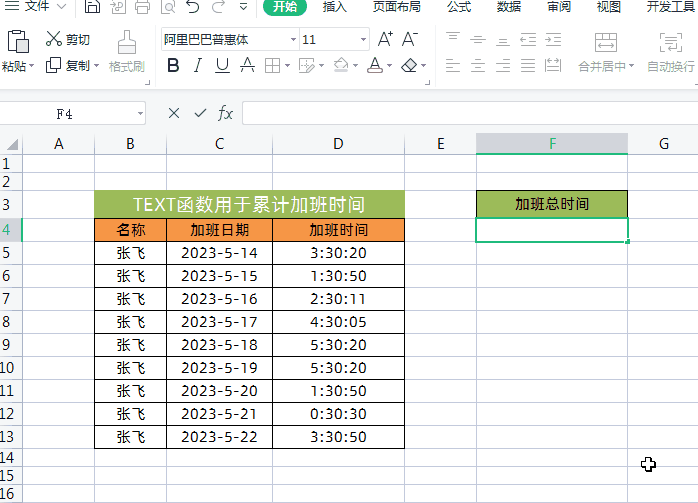Image resolution: width=698 pixels, height=503 pixels.
Task: Select column D header
Action: [338, 144]
